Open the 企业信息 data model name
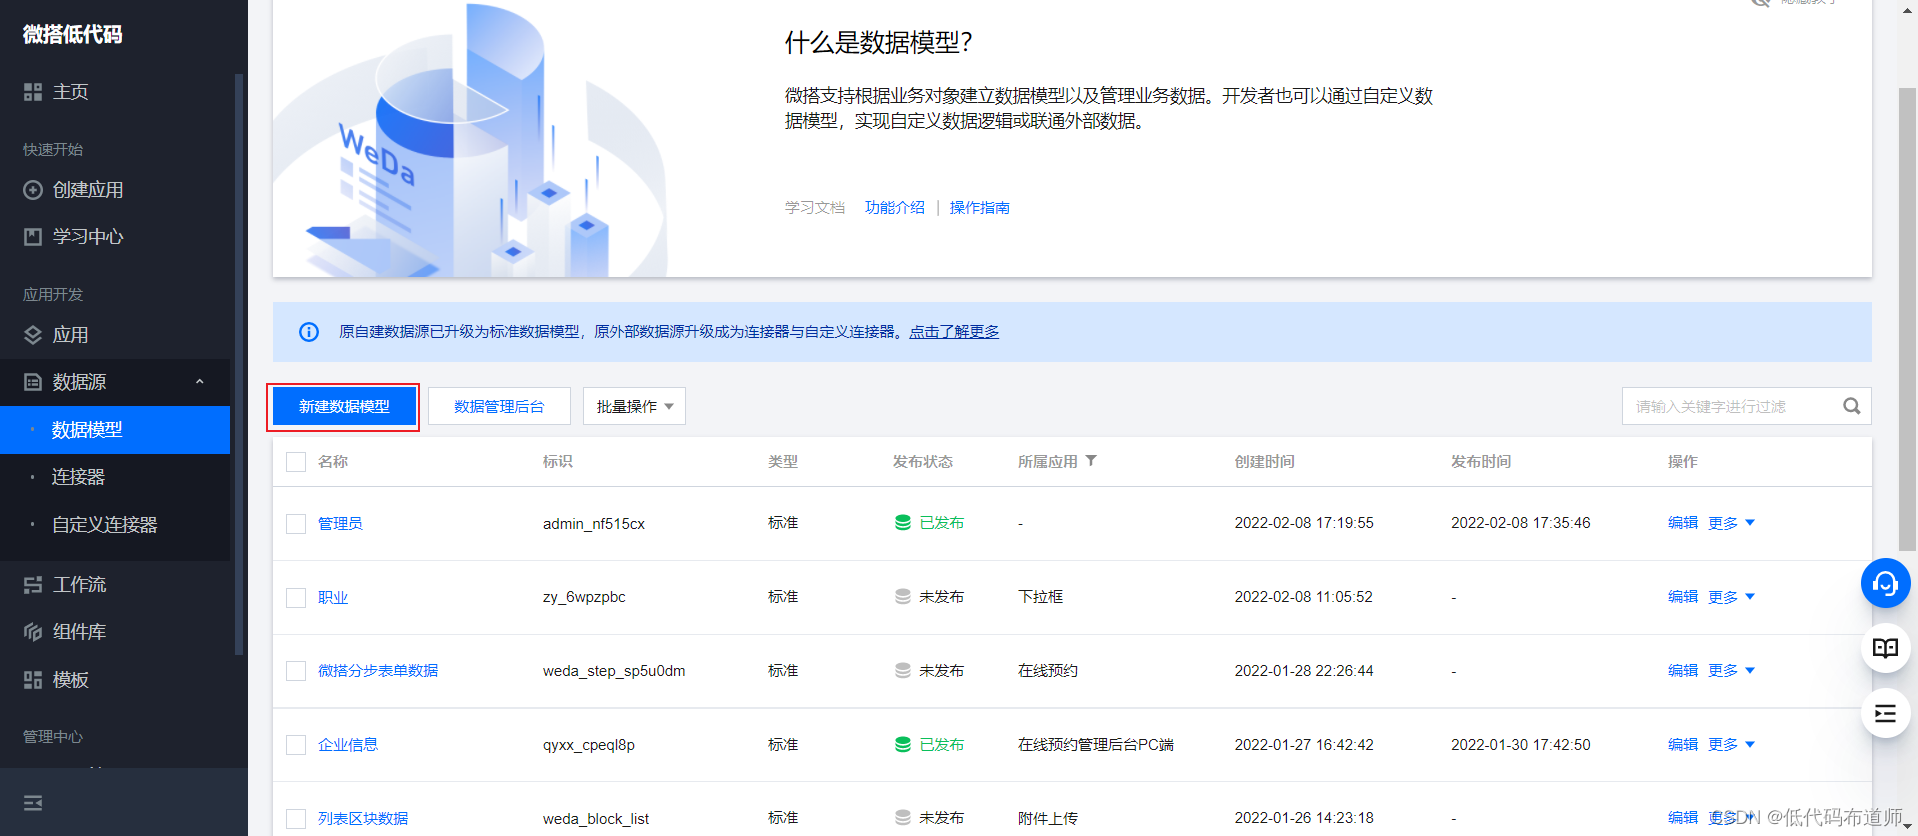This screenshot has width=1918, height=836. point(348,745)
